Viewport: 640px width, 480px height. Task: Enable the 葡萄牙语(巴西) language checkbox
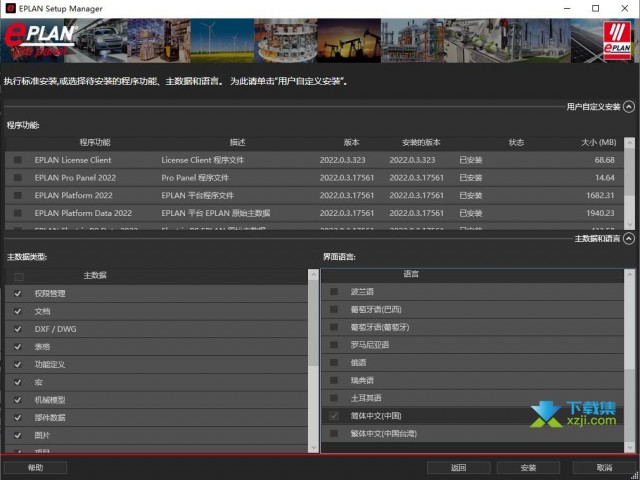coord(334,309)
